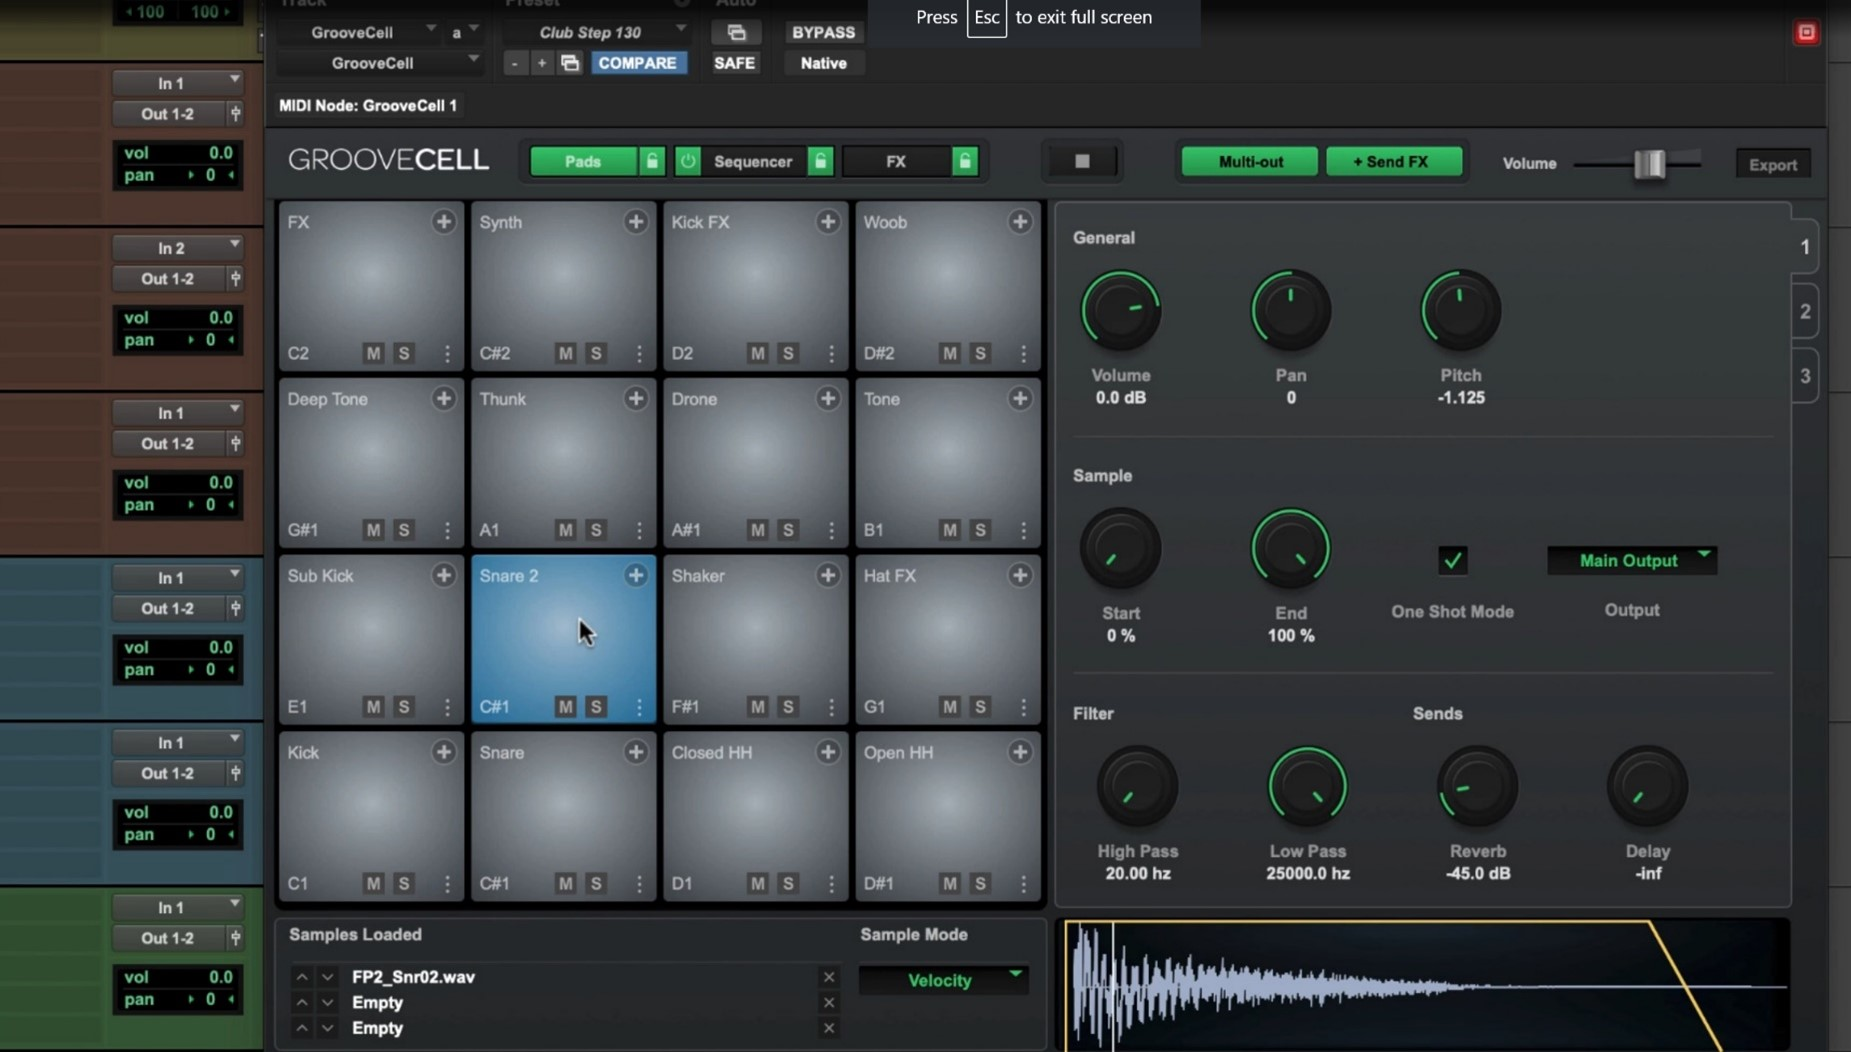The image size is (1851, 1052).
Task: Mute the Kick pad
Action: coord(373,884)
